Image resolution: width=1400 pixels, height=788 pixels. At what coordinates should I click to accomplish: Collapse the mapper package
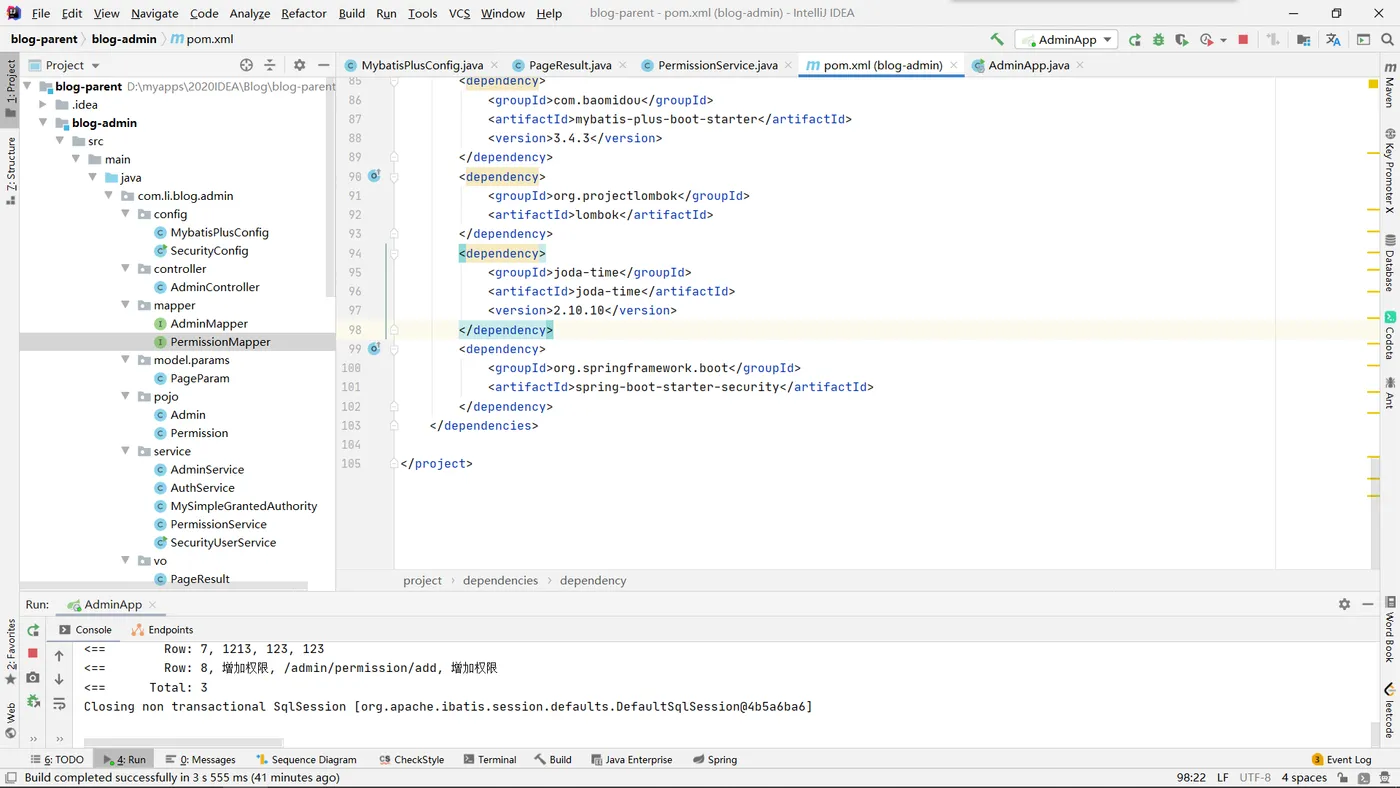pyautogui.click(x=126, y=305)
